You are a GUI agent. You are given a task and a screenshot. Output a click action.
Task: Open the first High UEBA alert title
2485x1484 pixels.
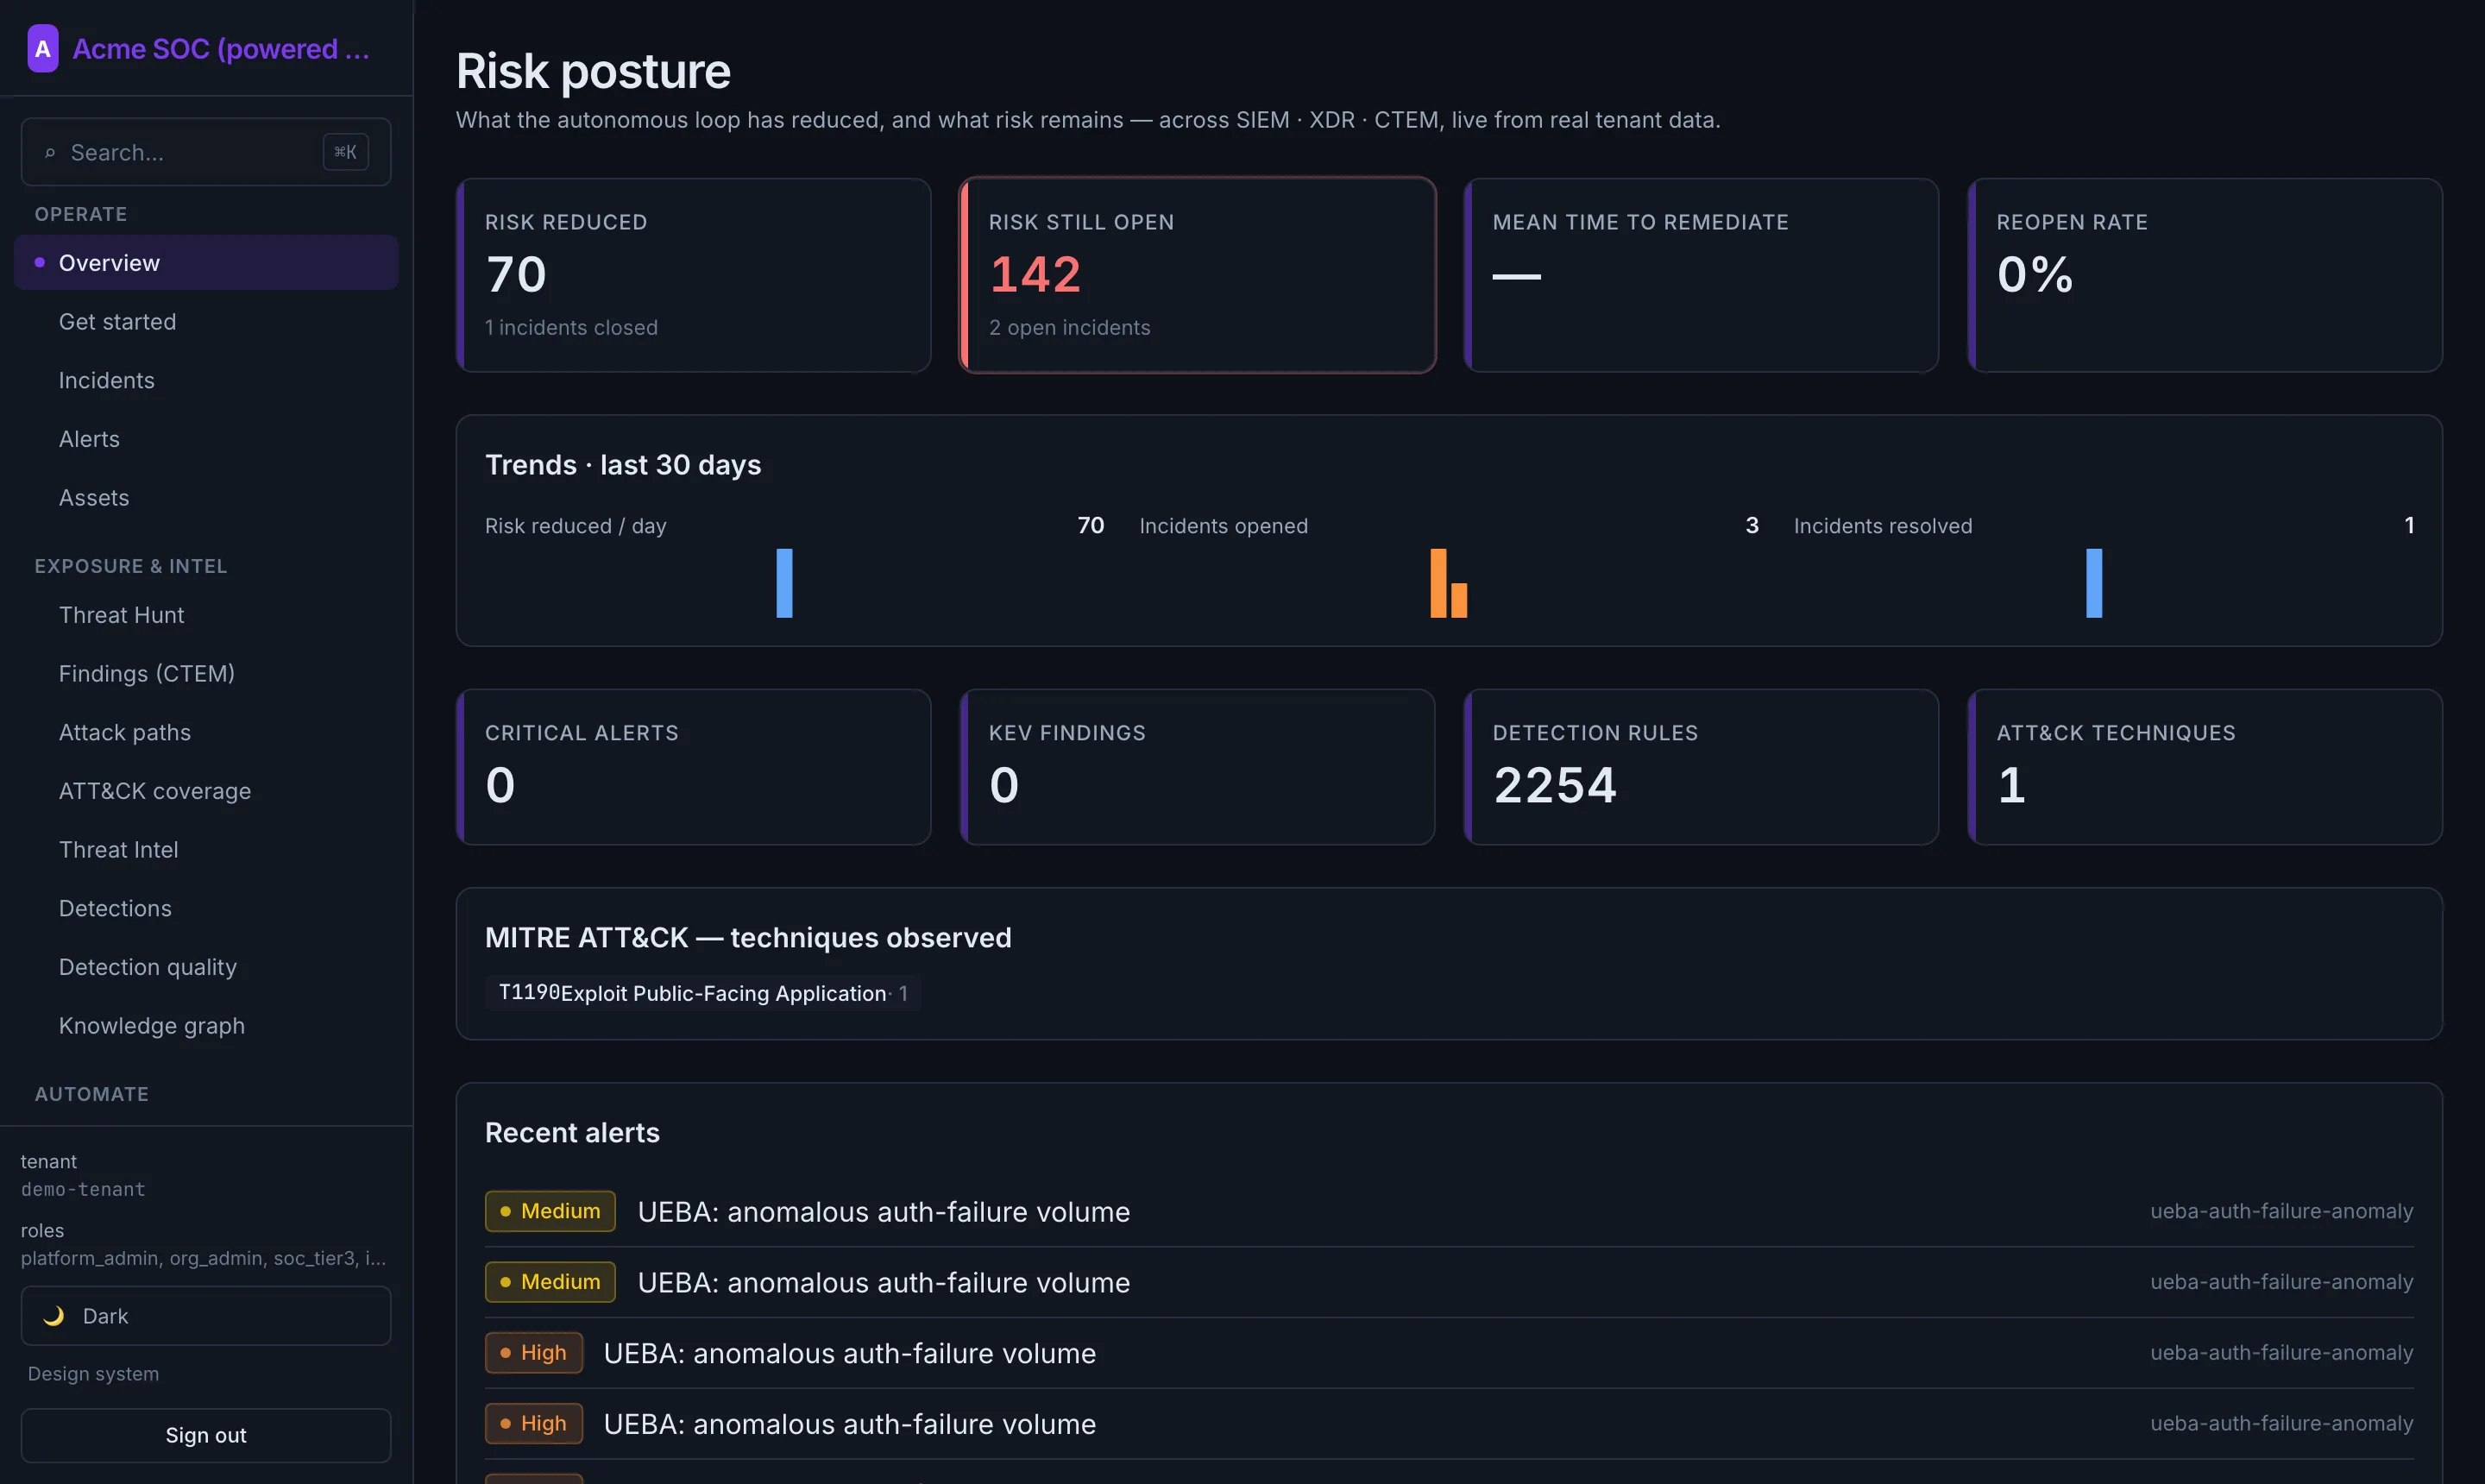point(850,1353)
